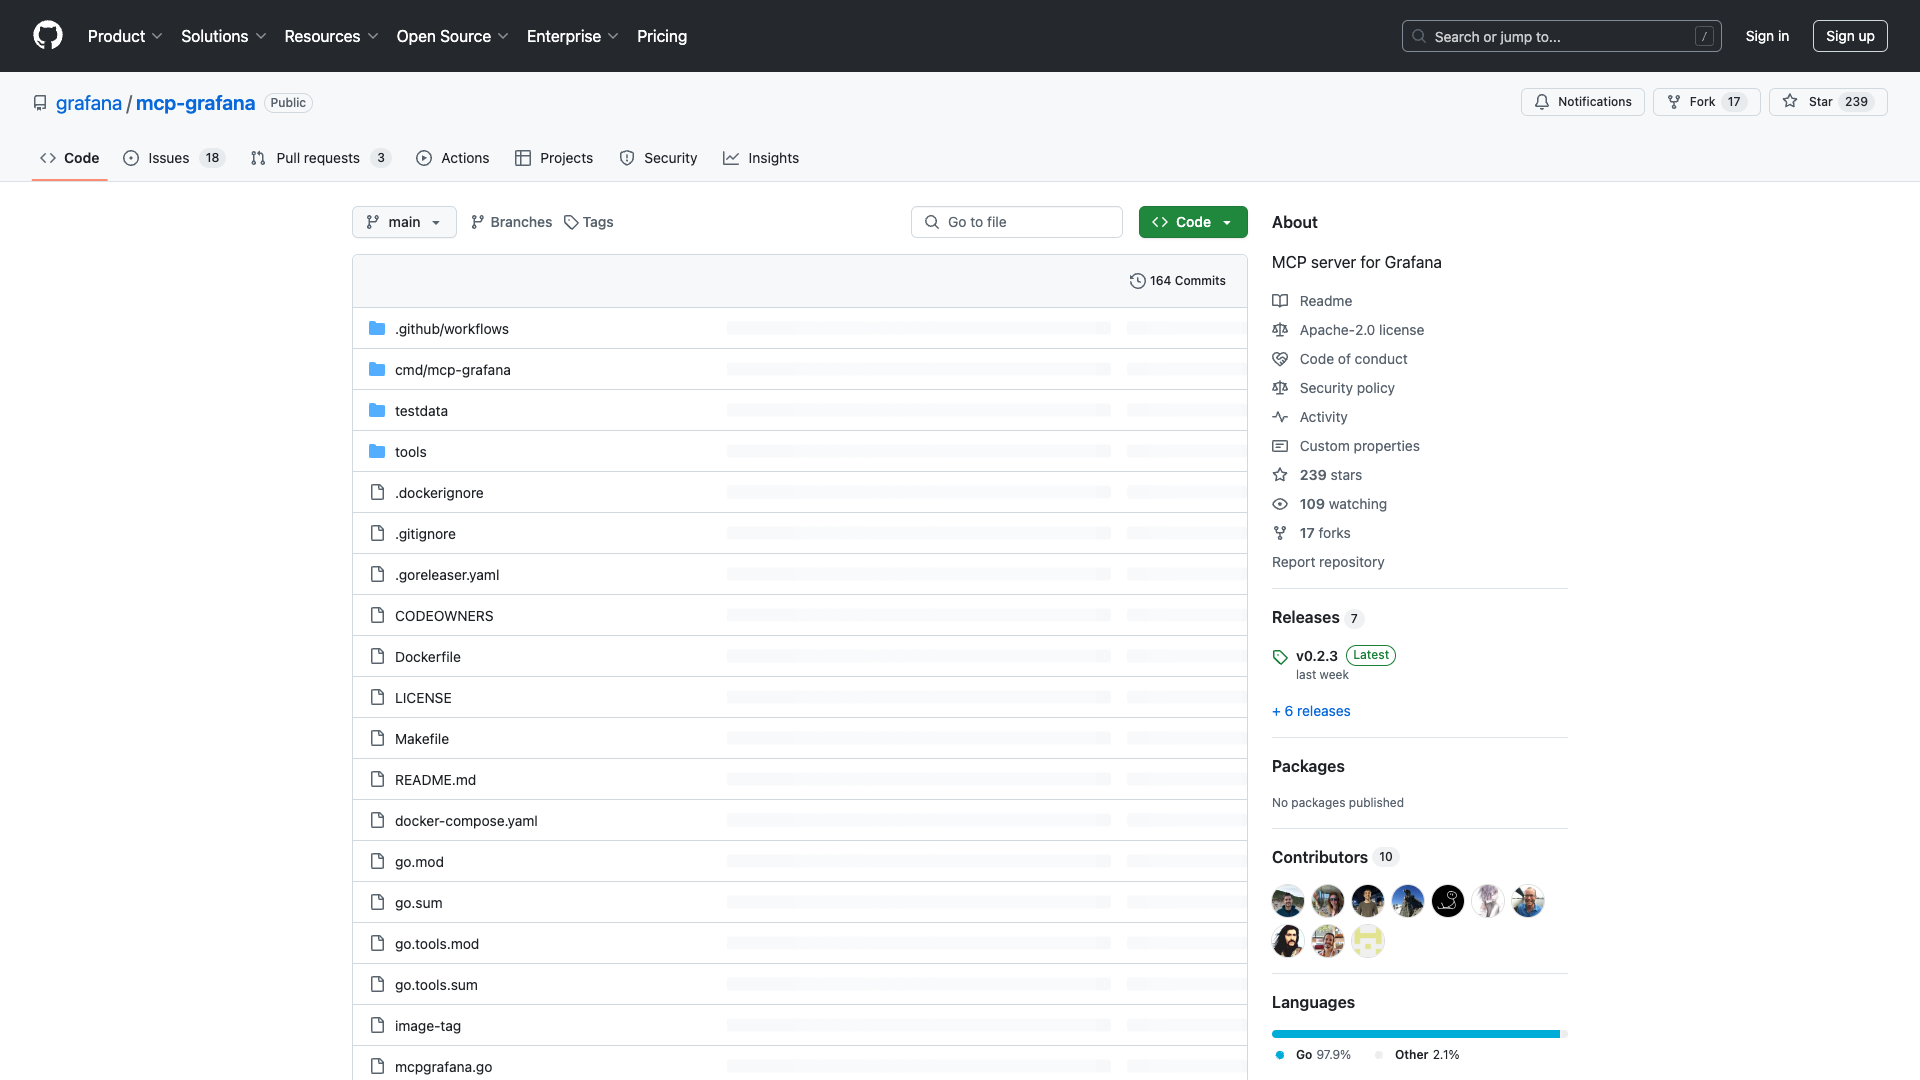The width and height of the screenshot is (1920, 1080).
Task: Click the Go language bar segment
Action: click(x=1414, y=1034)
